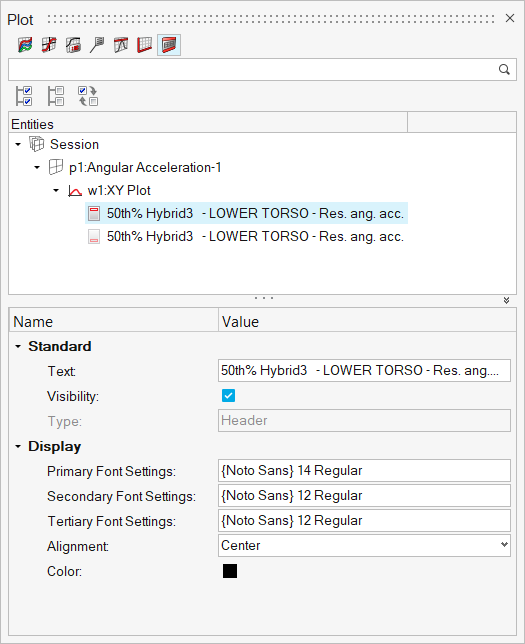Click the Reverse Selection checkboxes icon
Screen dimensions: 525x644
(88, 96)
